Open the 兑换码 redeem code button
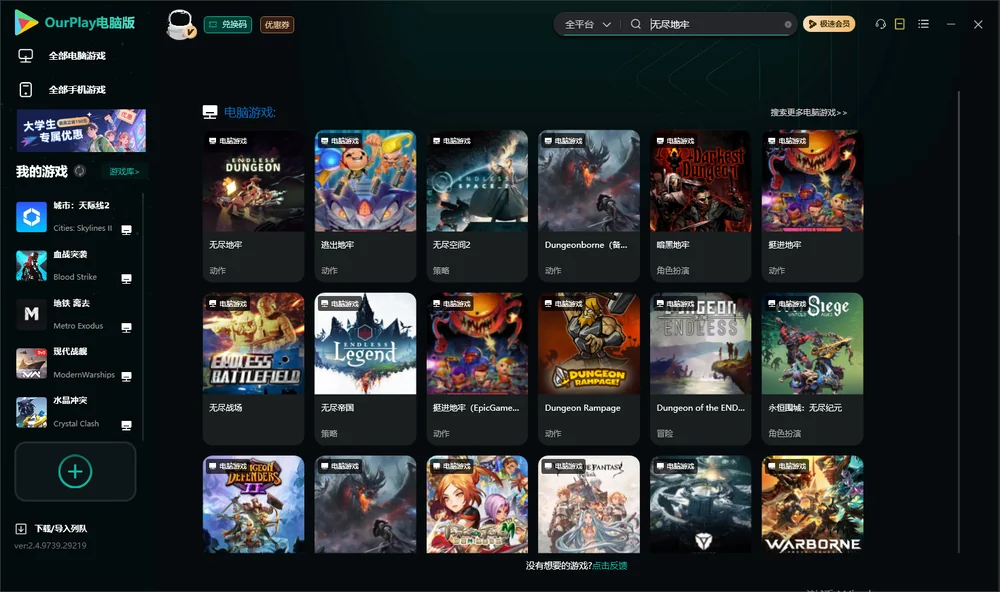This screenshot has width=1000, height=592. [x=228, y=25]
